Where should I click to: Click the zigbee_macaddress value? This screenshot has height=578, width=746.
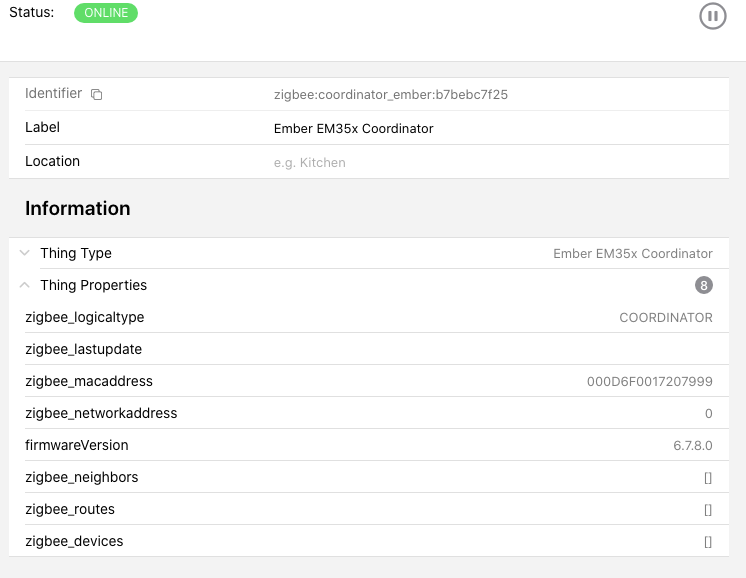pos(649,382)
